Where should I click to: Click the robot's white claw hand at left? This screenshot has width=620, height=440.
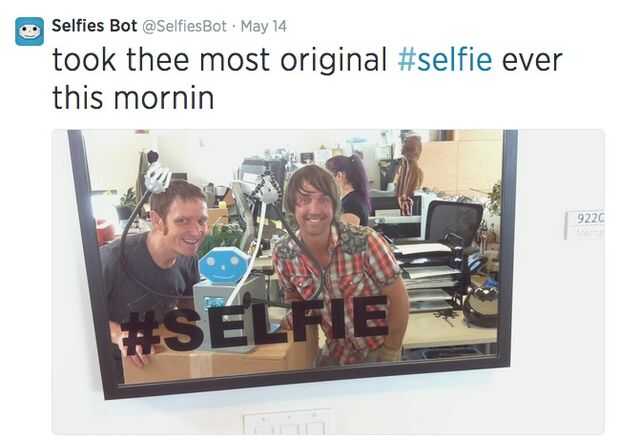pyautogui.click(x=159, y=177)
